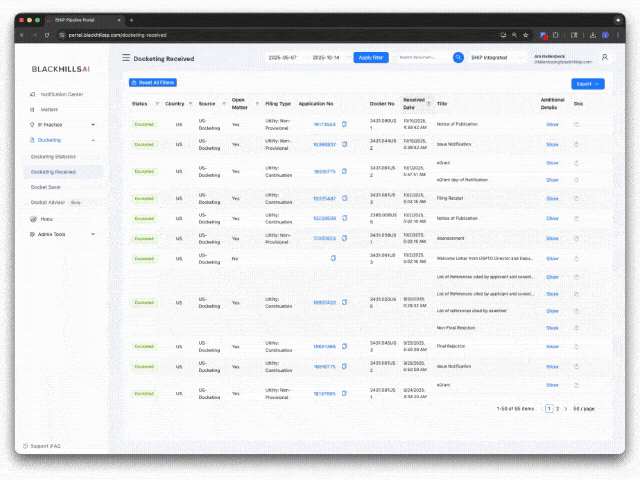Click the Country column filter icon
The height and width of the screenshot is (480, 640).
tap(190, 103)
